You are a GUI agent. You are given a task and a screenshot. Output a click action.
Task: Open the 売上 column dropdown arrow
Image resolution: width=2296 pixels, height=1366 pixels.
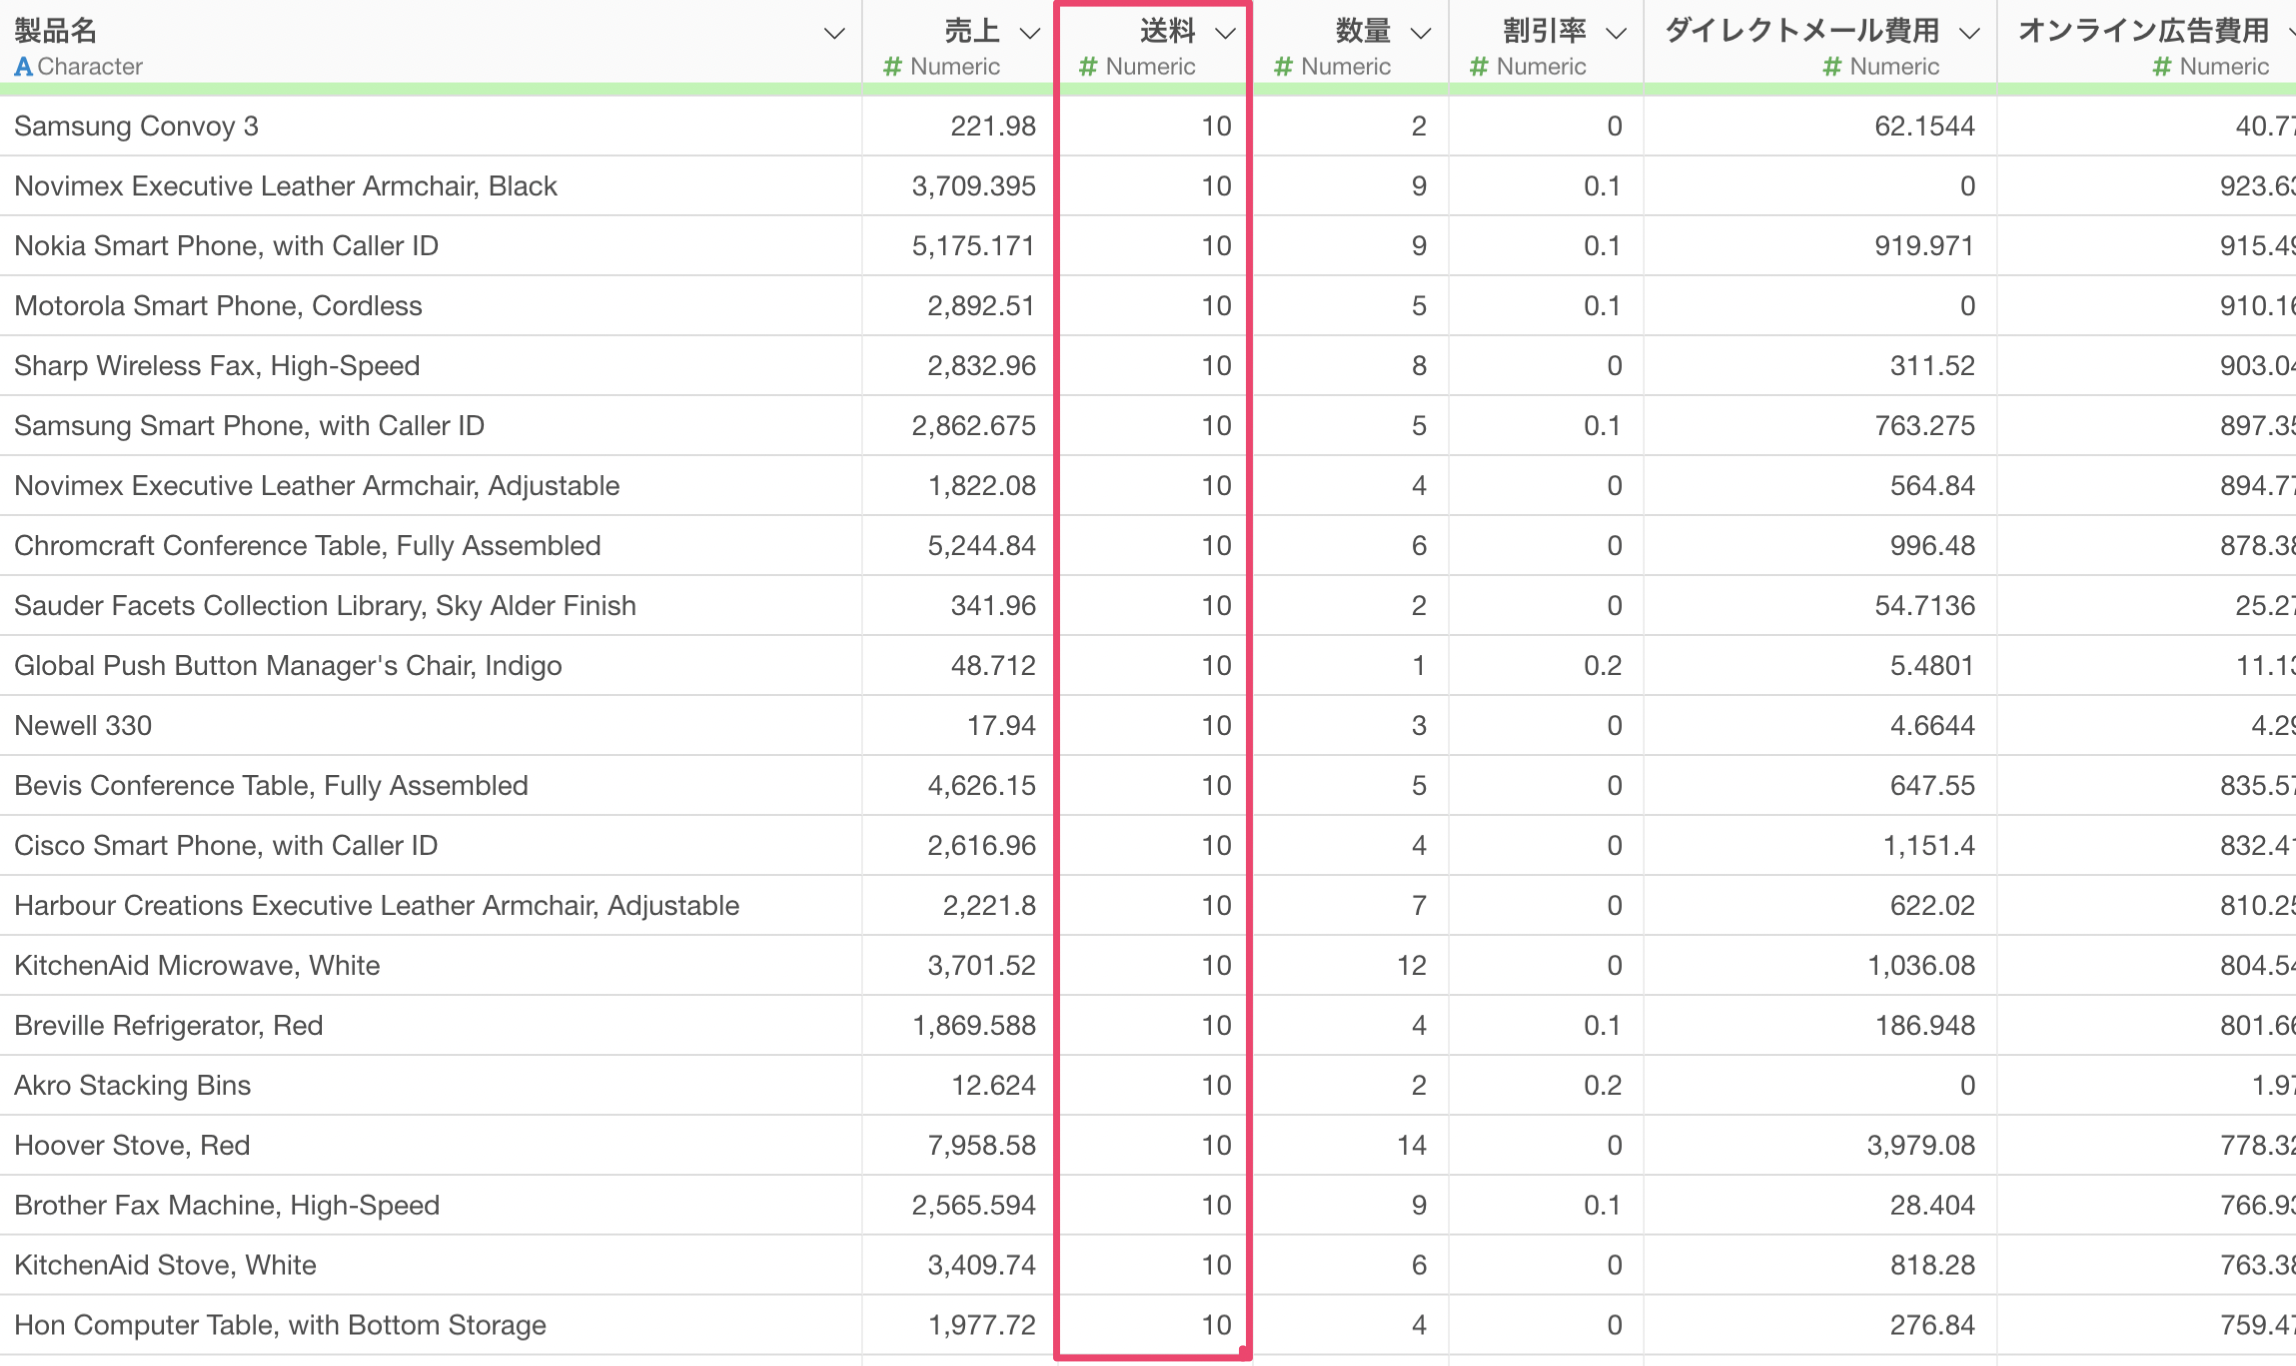tap(1029, 34)
